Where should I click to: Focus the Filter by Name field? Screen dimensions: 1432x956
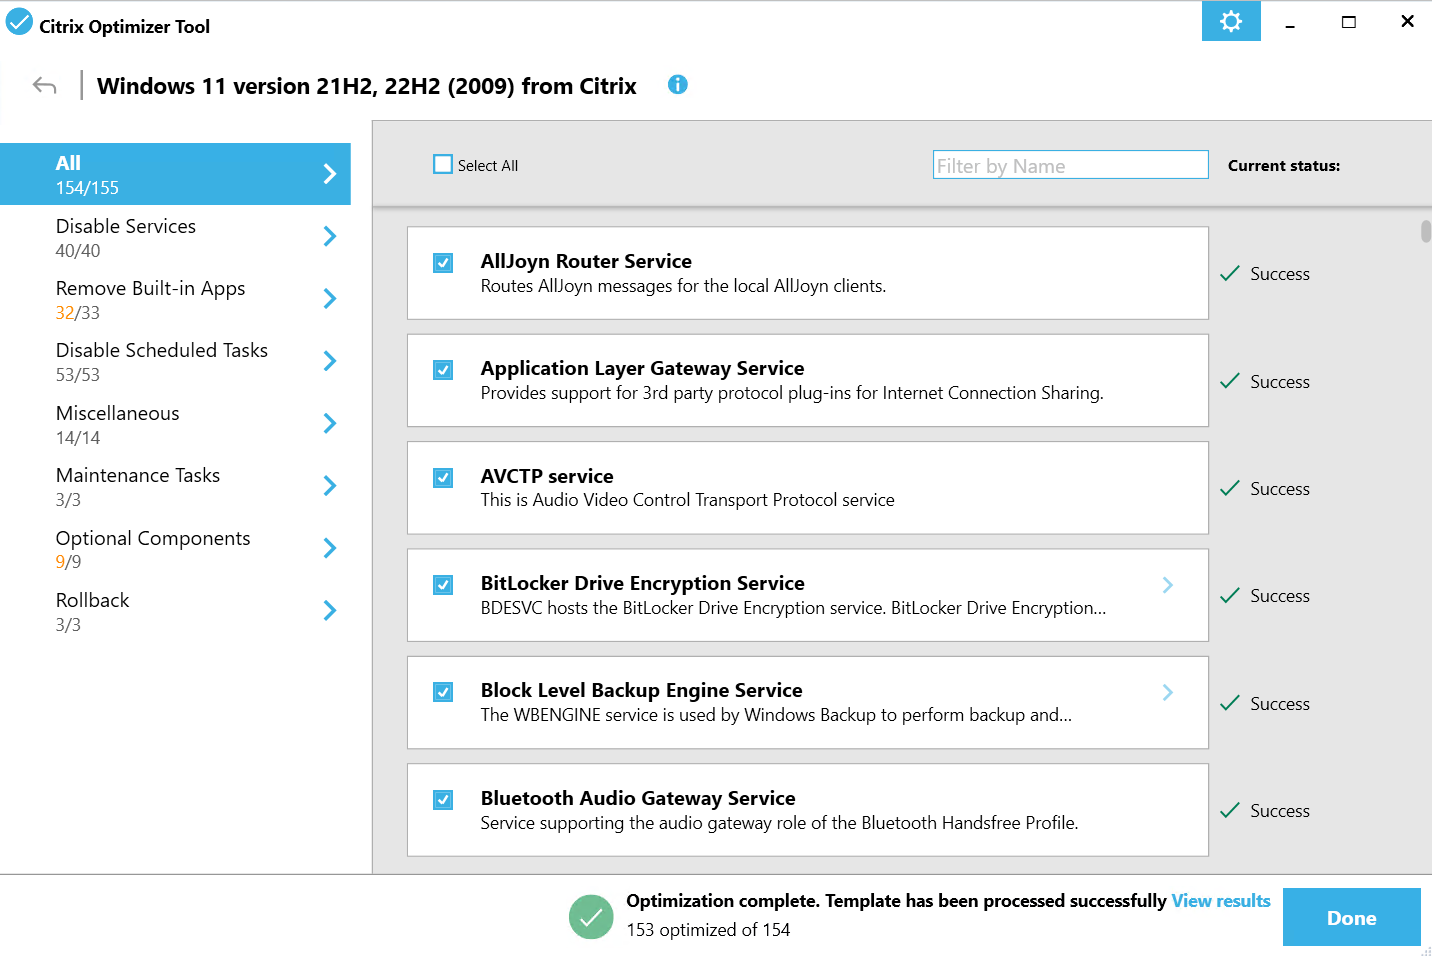(x=1071, y=165)
